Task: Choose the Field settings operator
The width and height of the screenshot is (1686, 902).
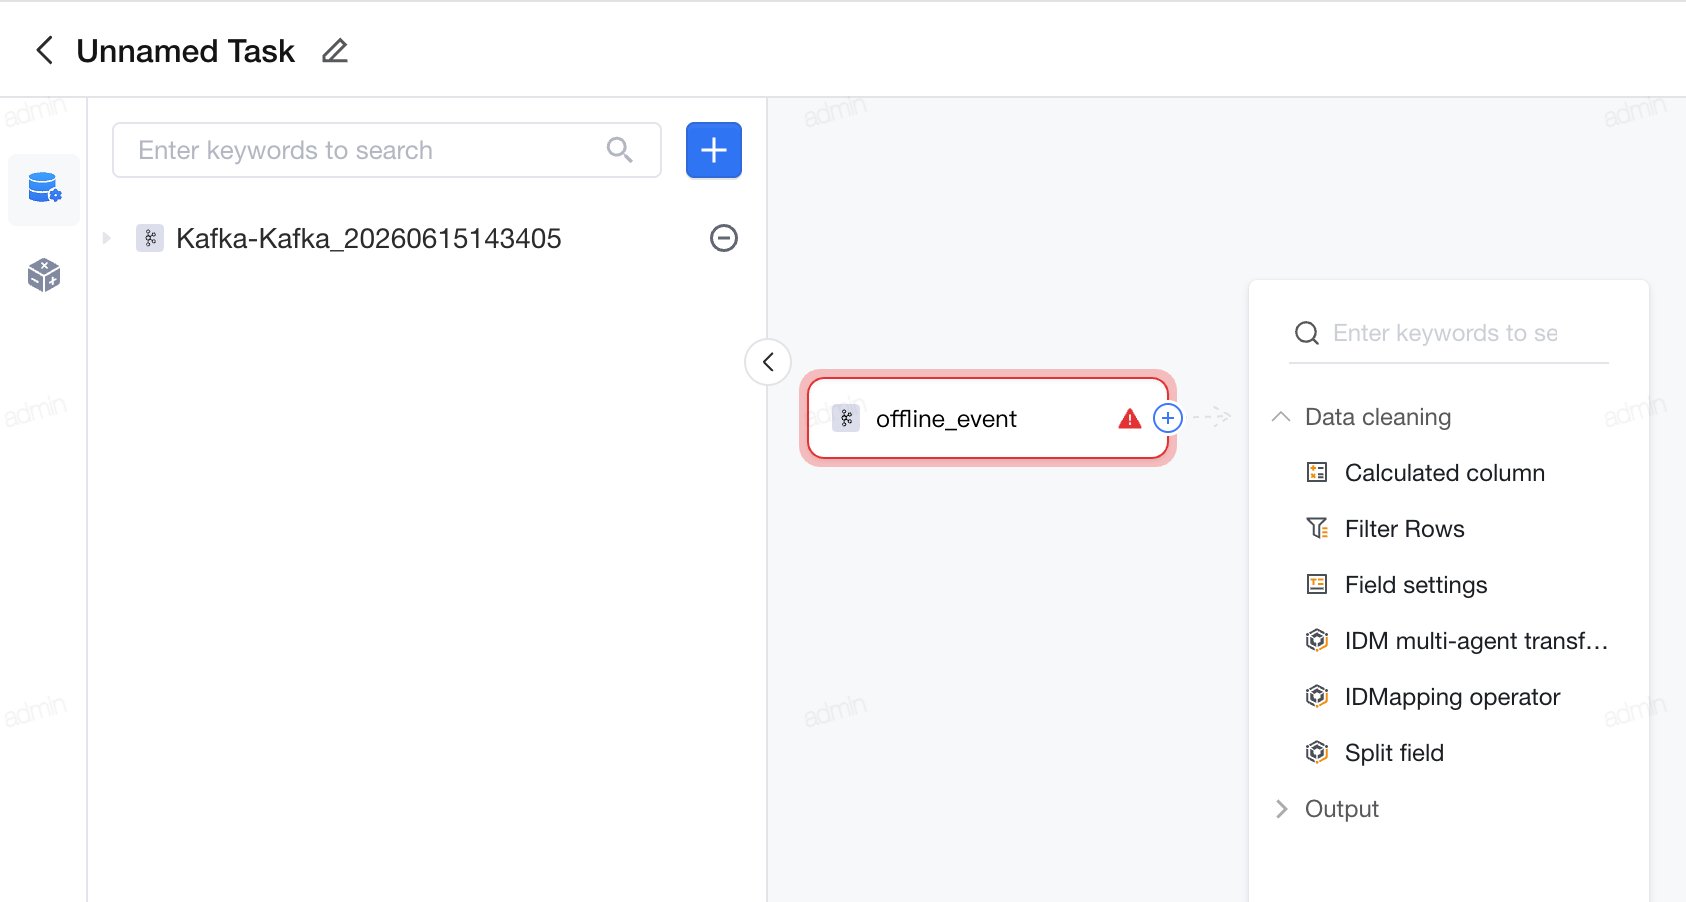Action: point(1398,585)
